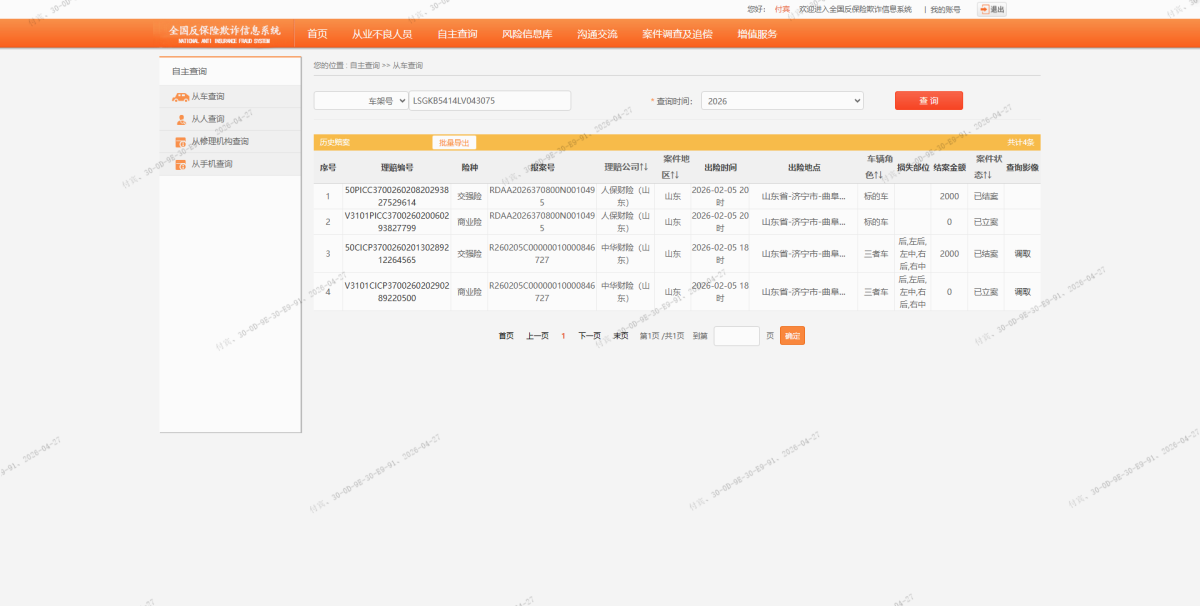Click the page number jump input

pos(737,336)
